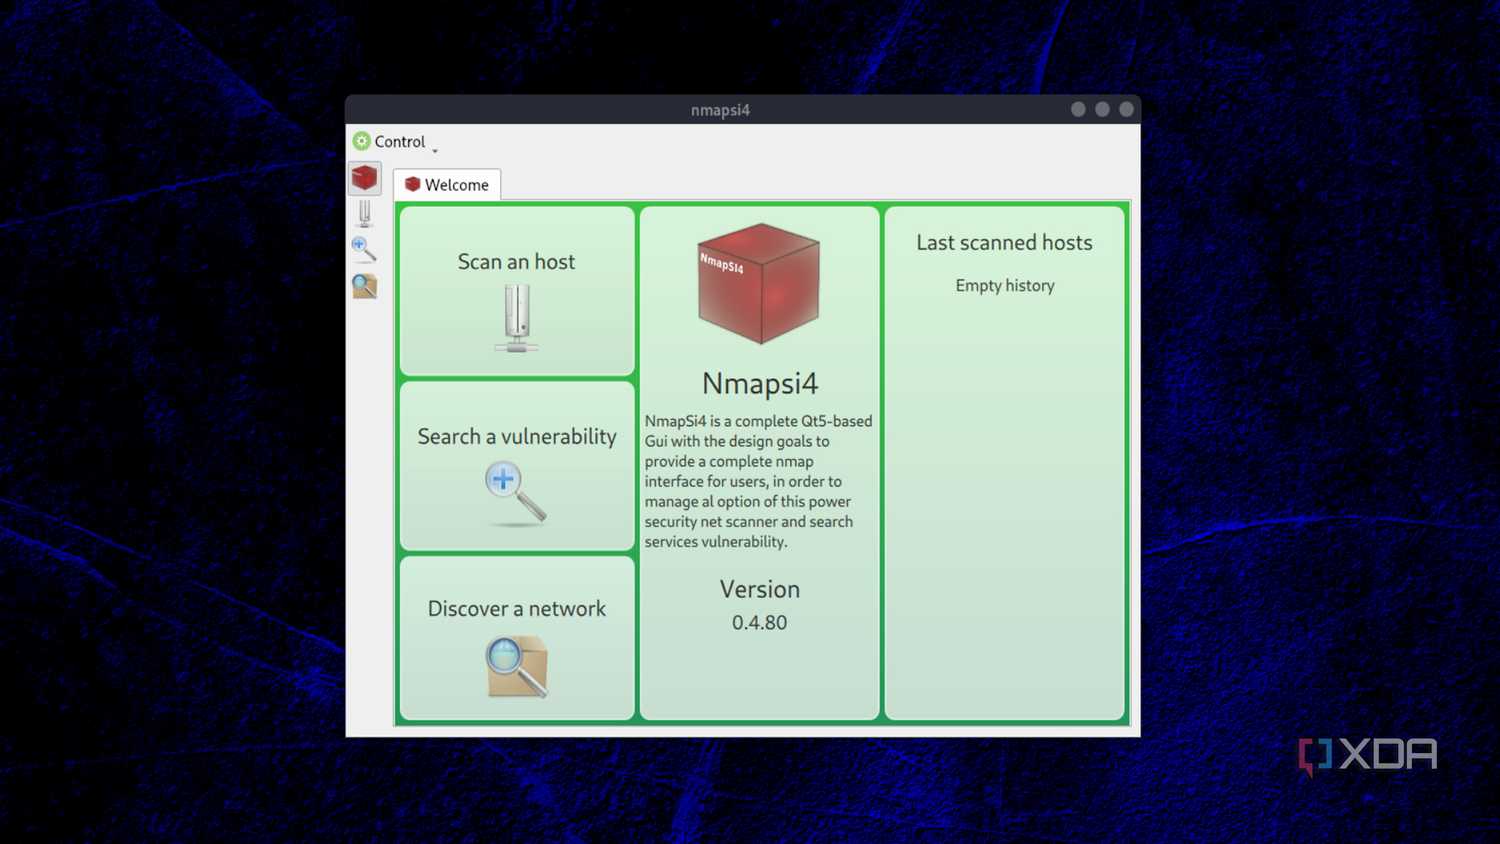Select the network discovery sidebar icon
The width and height of the screenshot is (1500, 844).
(x=364, y=286)
